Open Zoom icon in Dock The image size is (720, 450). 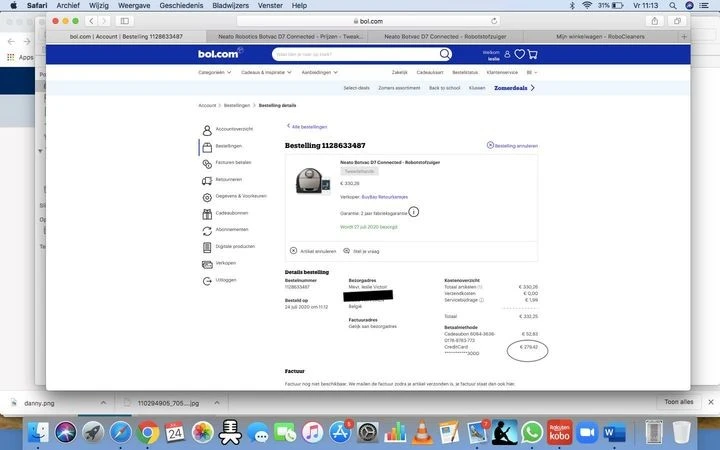point(586,433)
